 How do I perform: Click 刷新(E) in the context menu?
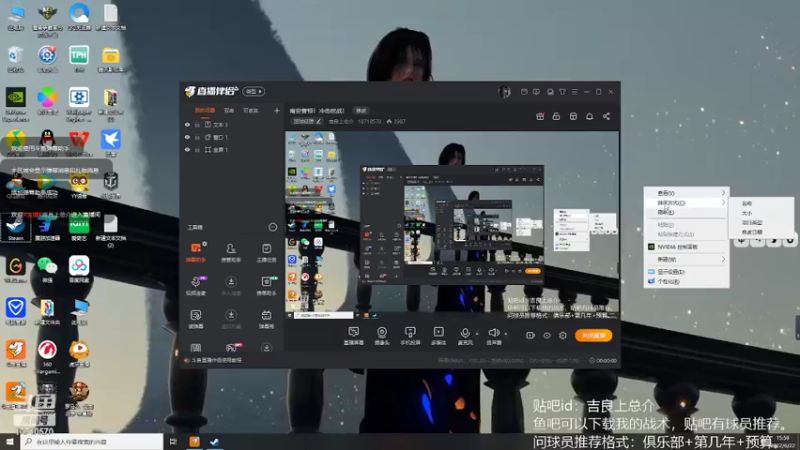pos(686,212)
